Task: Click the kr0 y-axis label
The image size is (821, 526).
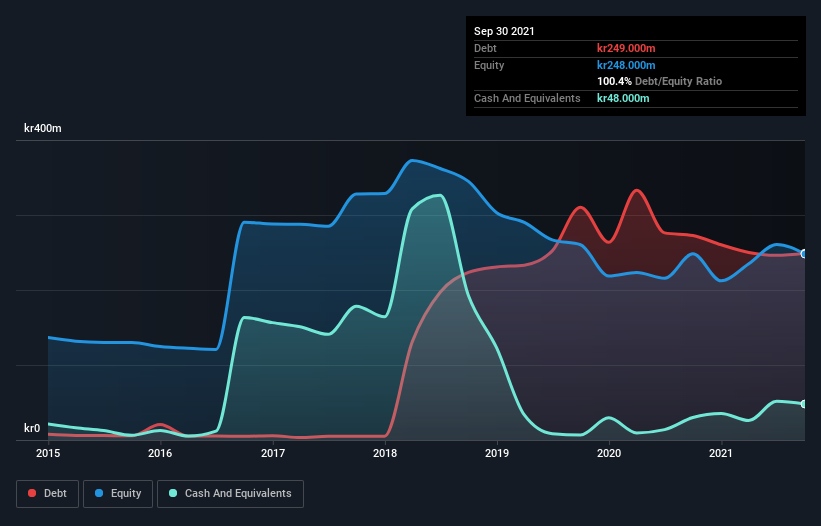Action: 32,428
